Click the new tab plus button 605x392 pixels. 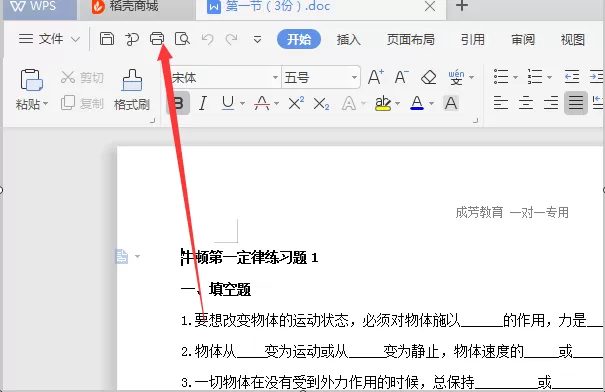[462, 5]
